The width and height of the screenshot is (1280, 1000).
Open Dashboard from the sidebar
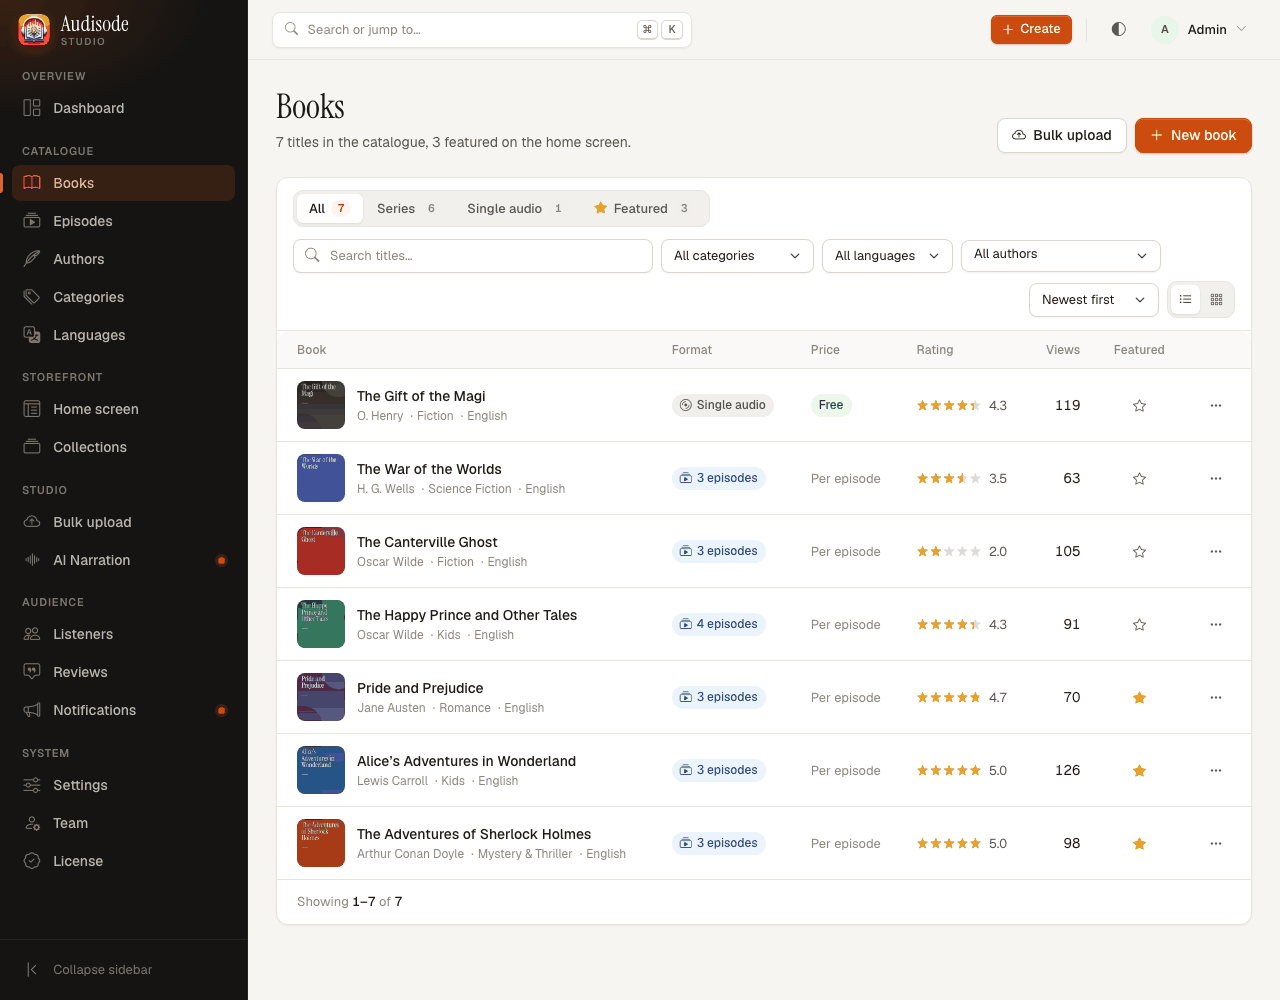(x=124, y=108)
